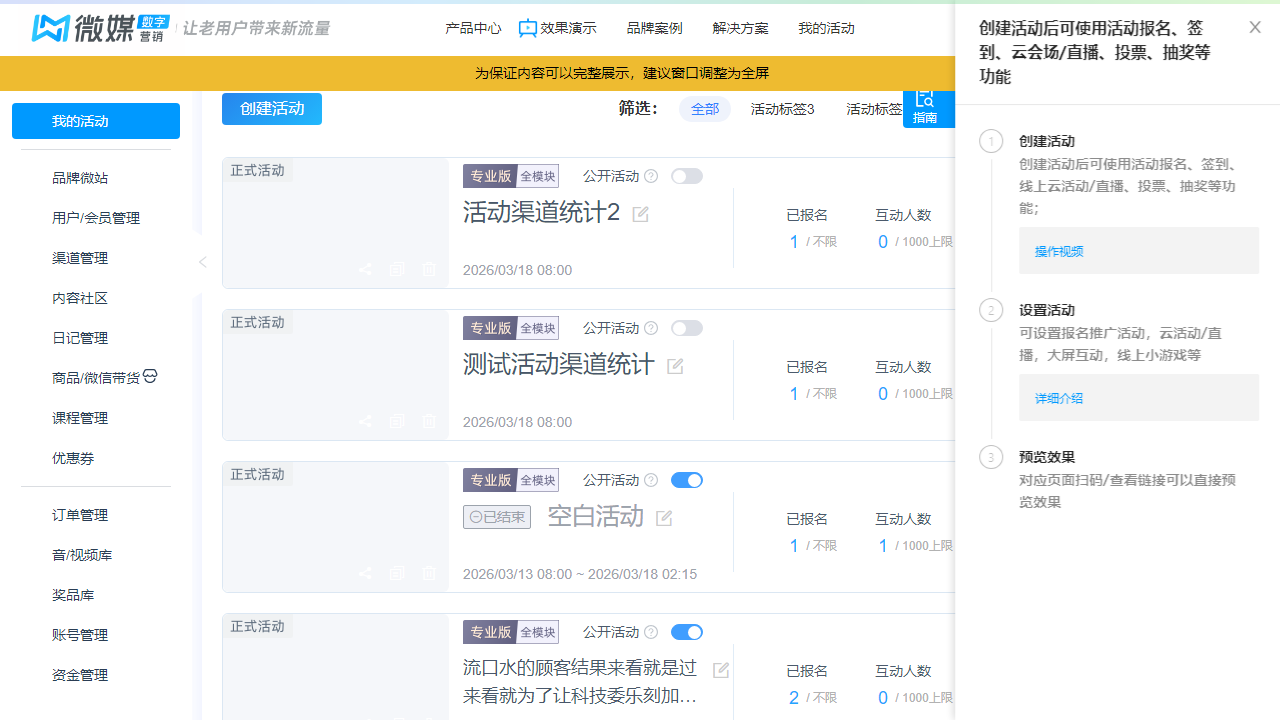The height and width of the screenshot is (720, 1280).
Task: Open 产品中心 in the top menu
Action: point(473,28)
